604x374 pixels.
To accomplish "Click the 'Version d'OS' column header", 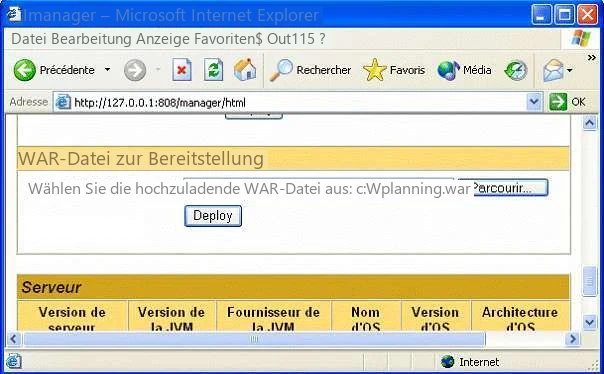I will point(435,317).
